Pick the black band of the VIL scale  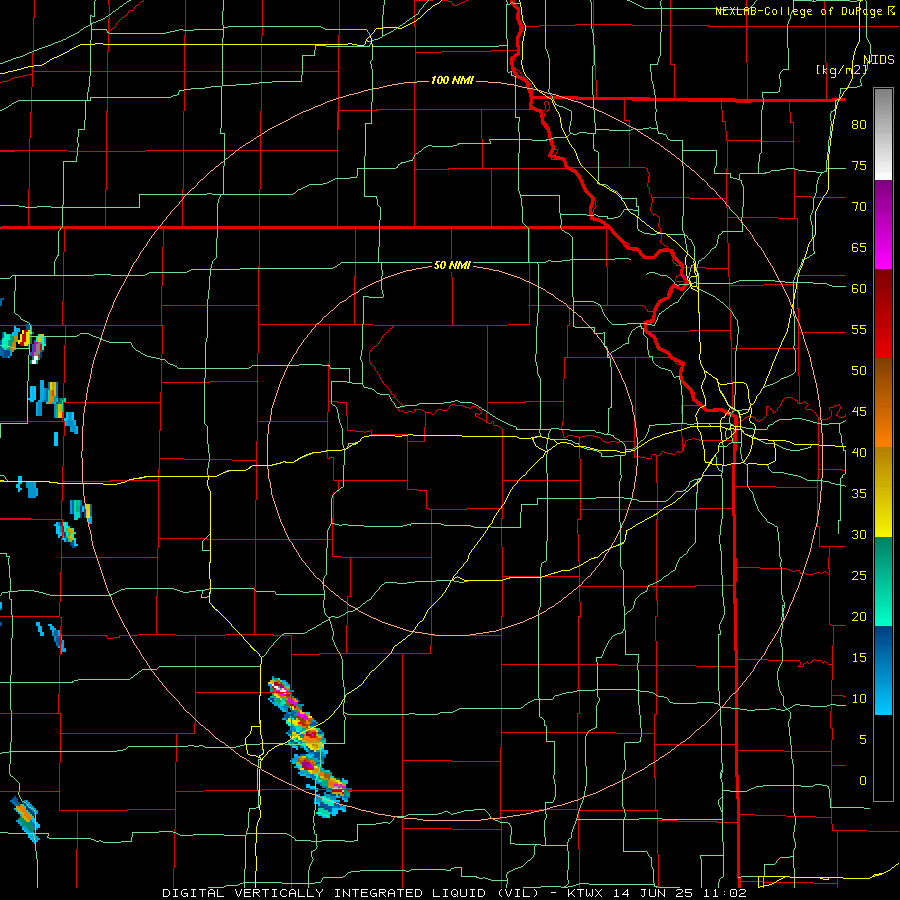point(883,758)
